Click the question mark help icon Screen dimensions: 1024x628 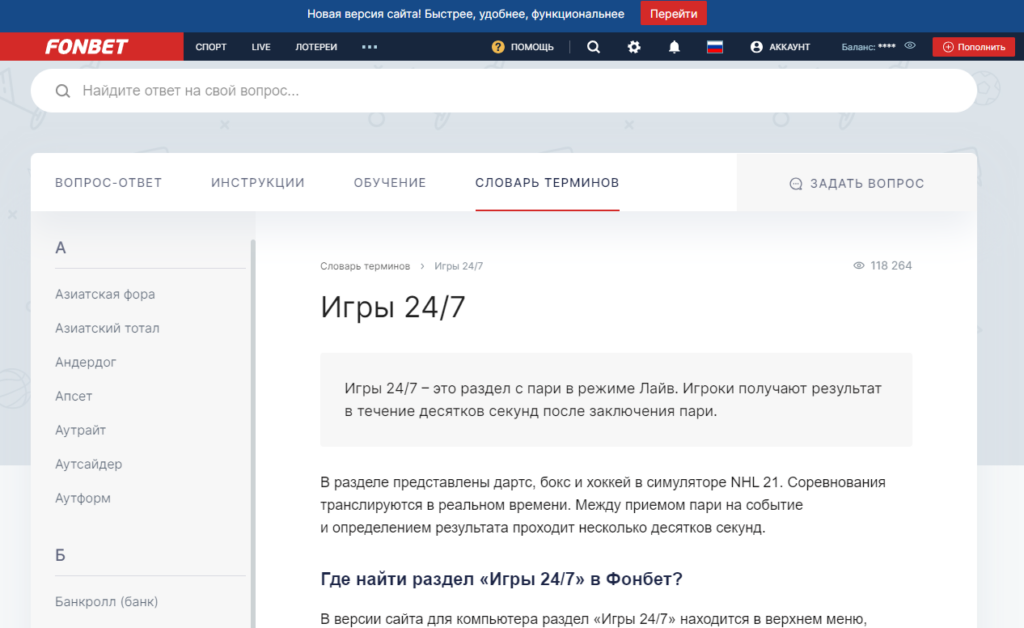(x=498, y=47)
